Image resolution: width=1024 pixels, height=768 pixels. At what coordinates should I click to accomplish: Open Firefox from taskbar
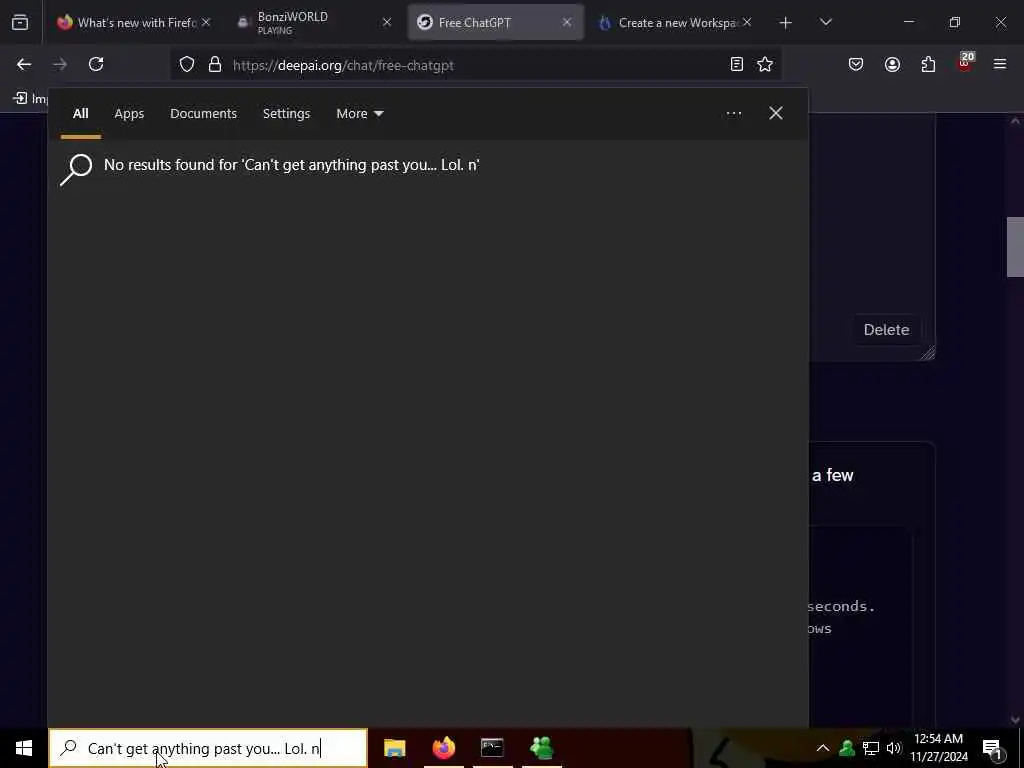443,748
